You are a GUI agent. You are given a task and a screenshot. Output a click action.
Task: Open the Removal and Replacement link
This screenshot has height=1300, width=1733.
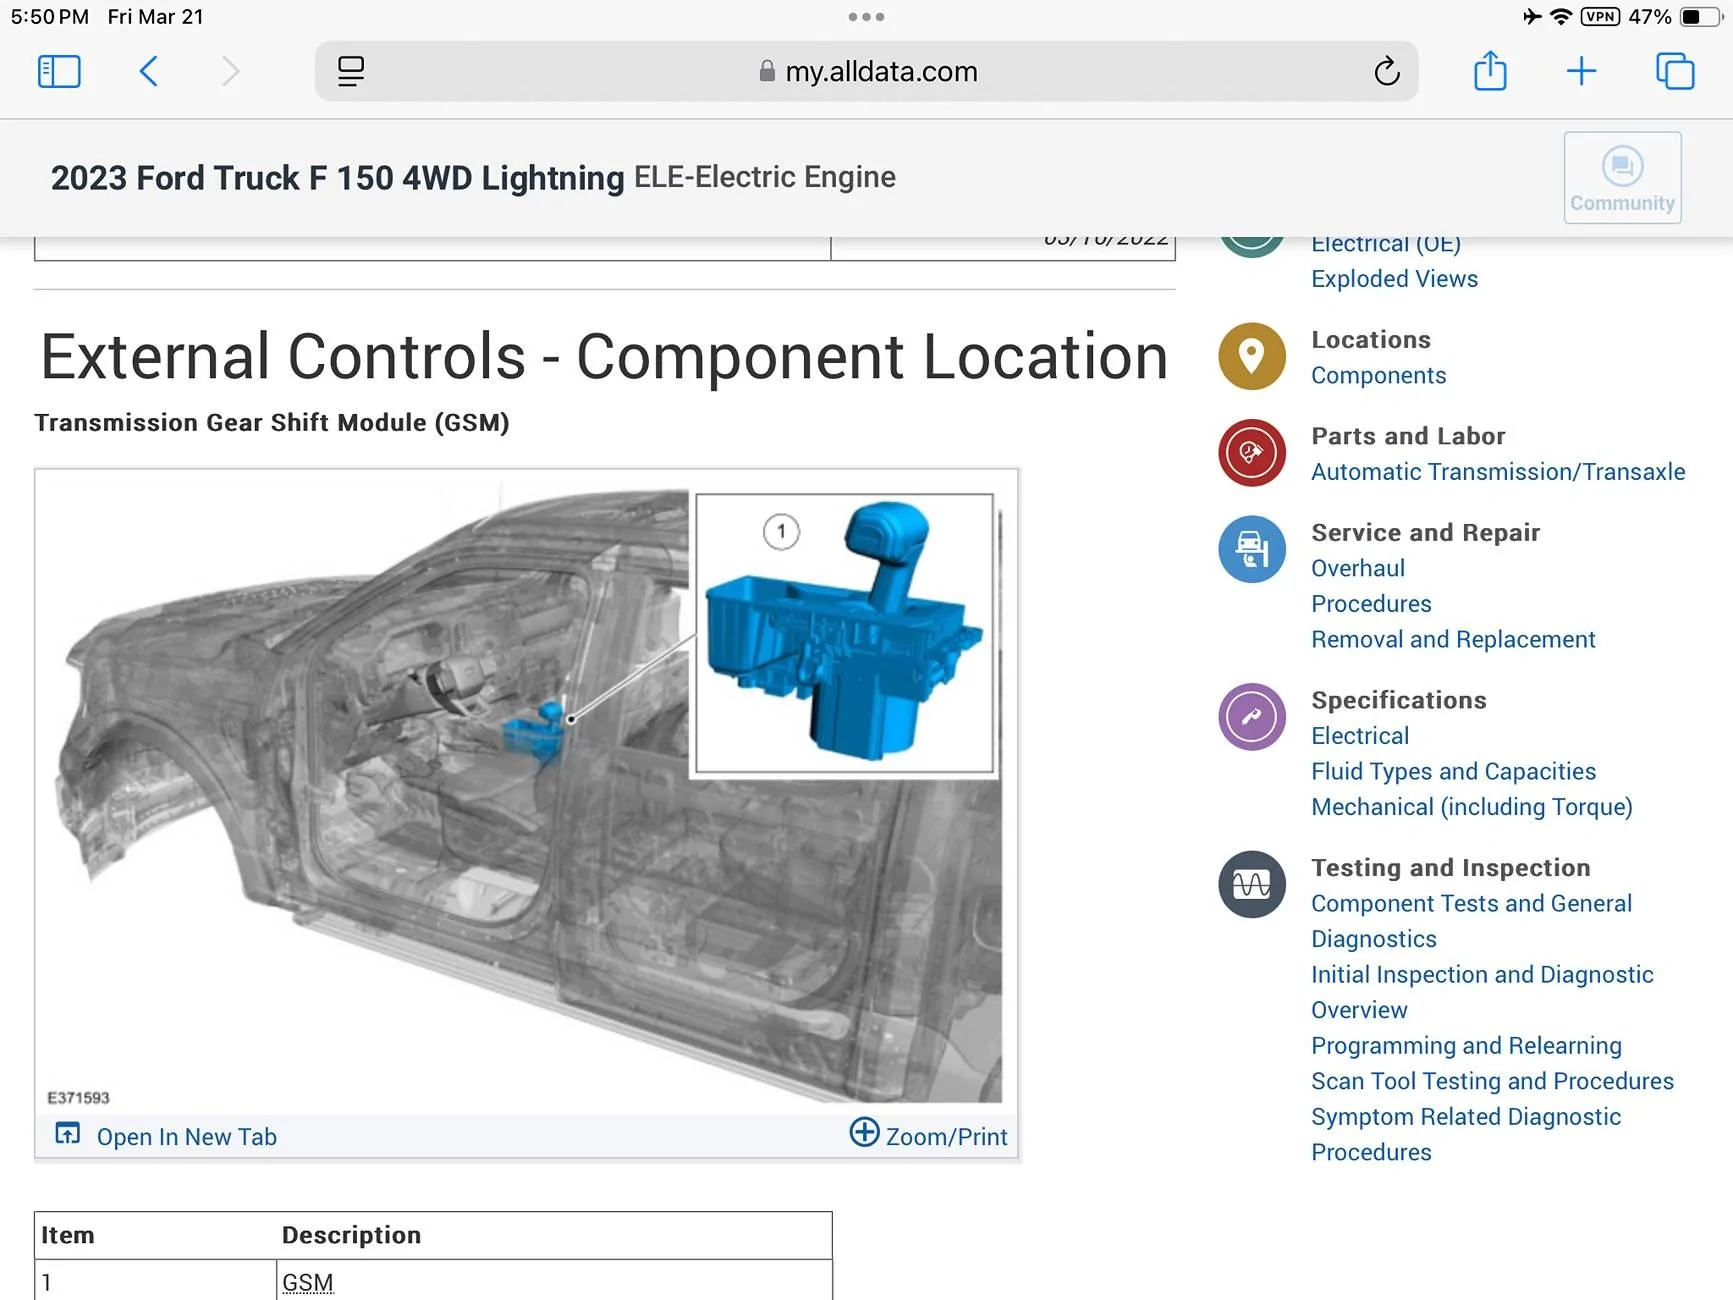point(1453,640)
